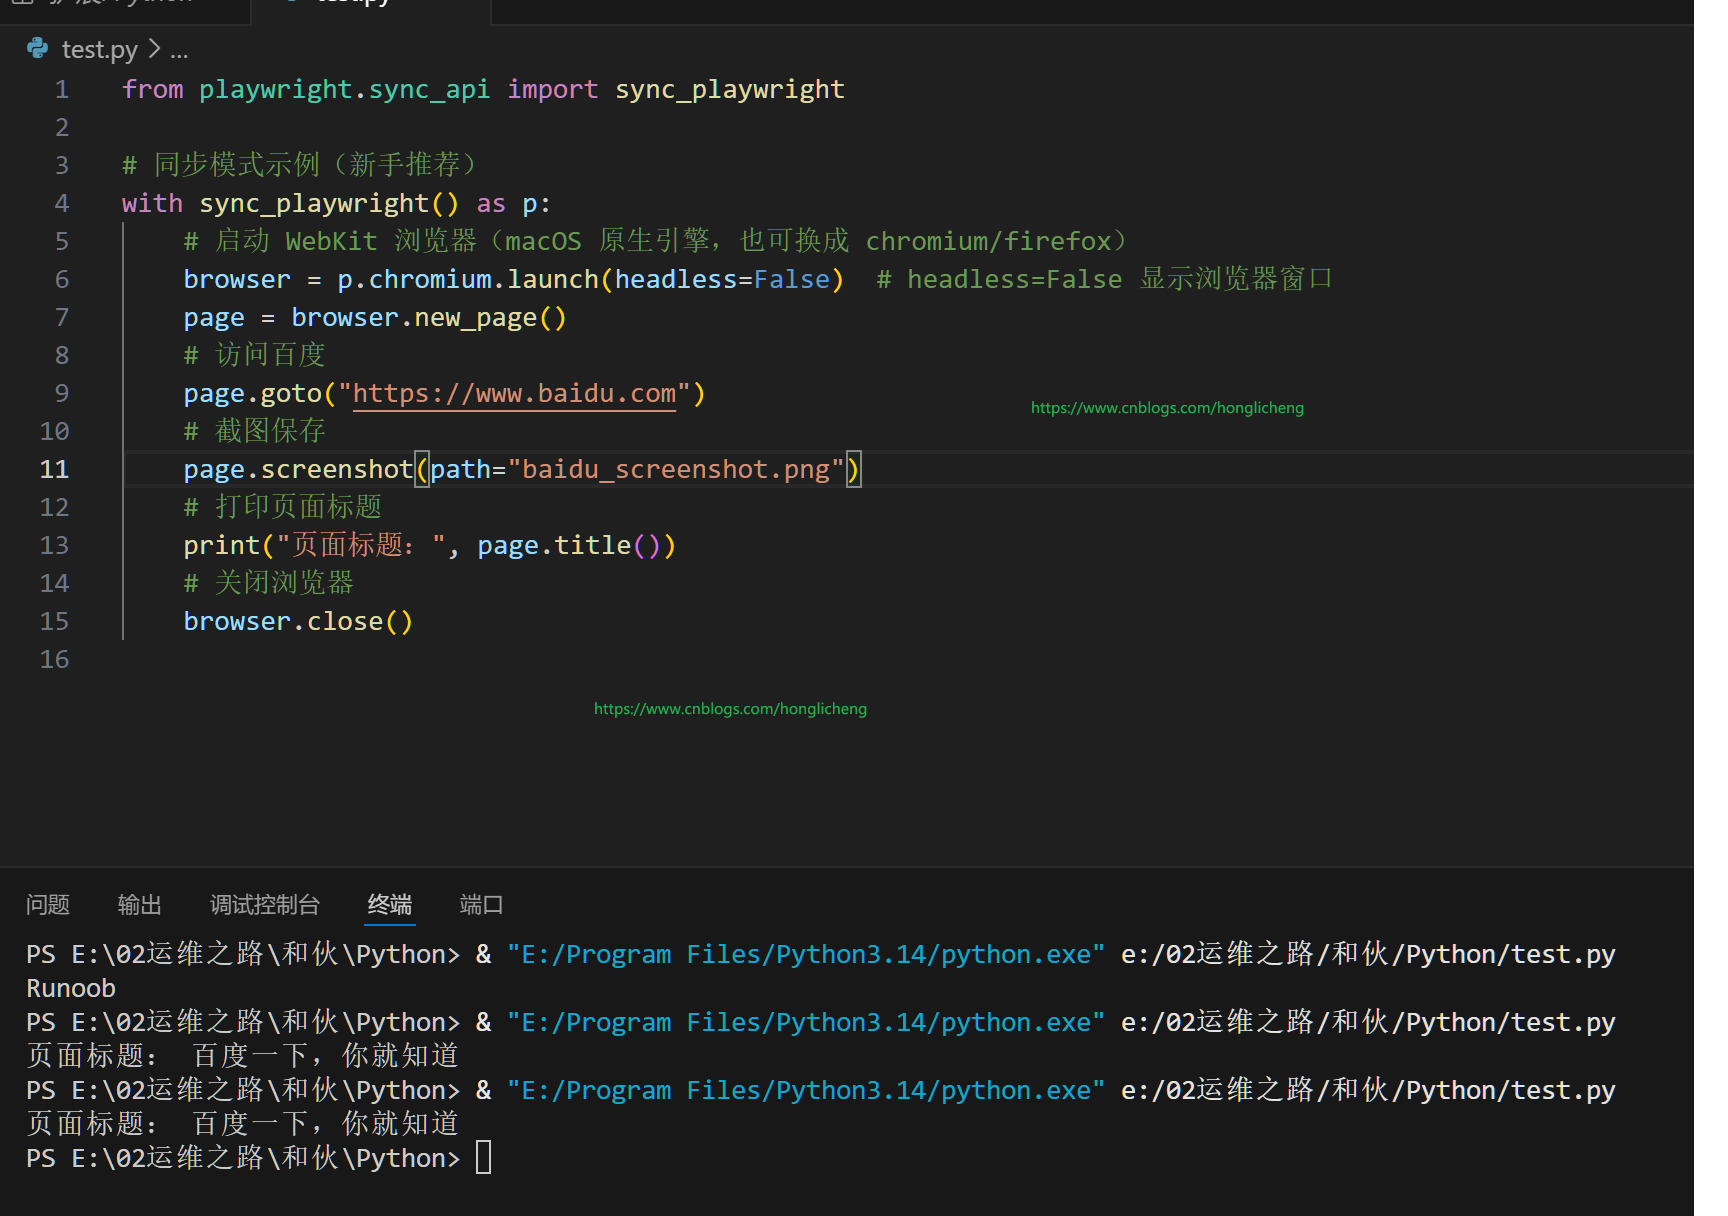
Task: Click the comment "# 打印页面标题"
Action: pyautogui.click(x=283, y=507)
